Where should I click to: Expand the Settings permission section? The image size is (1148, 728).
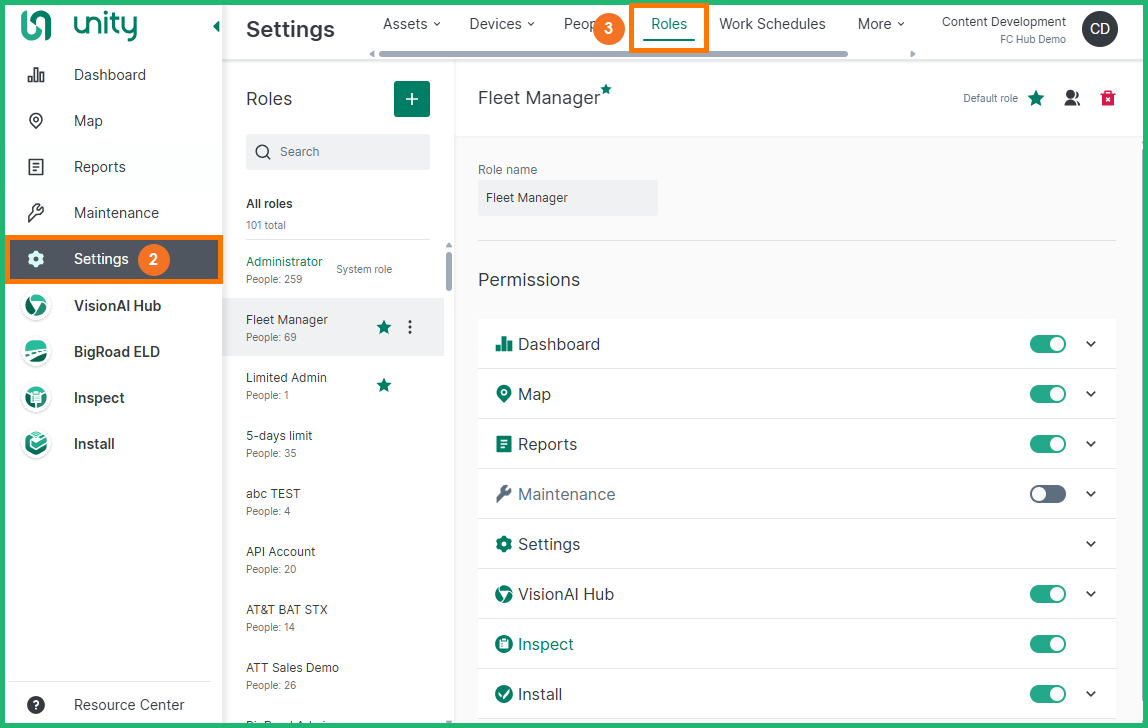[x=1090, y=544]
